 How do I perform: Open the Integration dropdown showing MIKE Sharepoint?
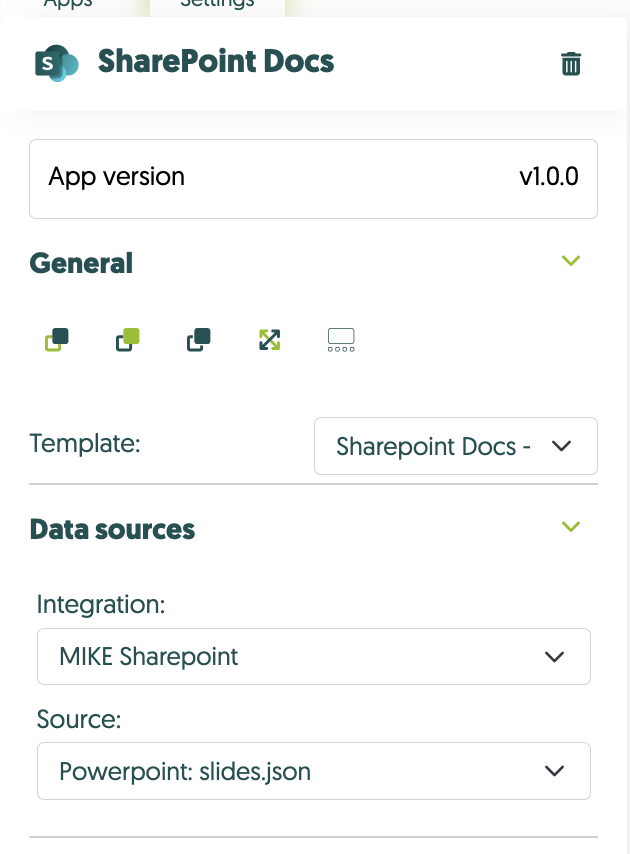click(x=313, y=657)
